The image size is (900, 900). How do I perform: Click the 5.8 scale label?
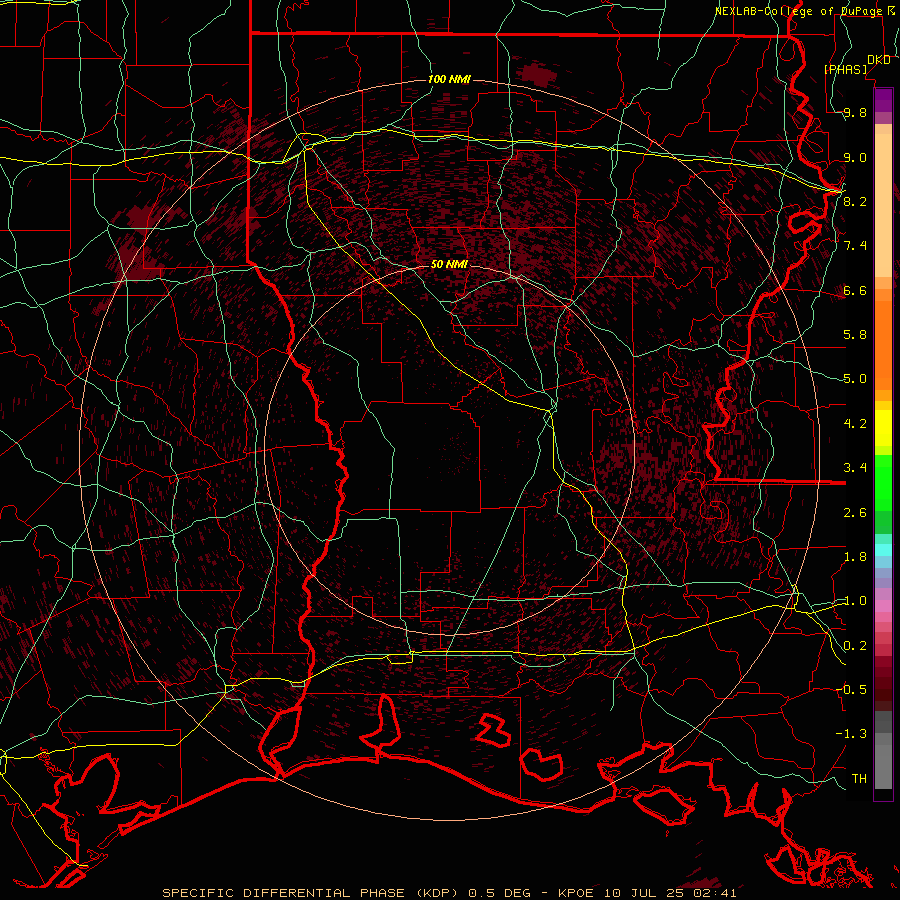[855, 335]
